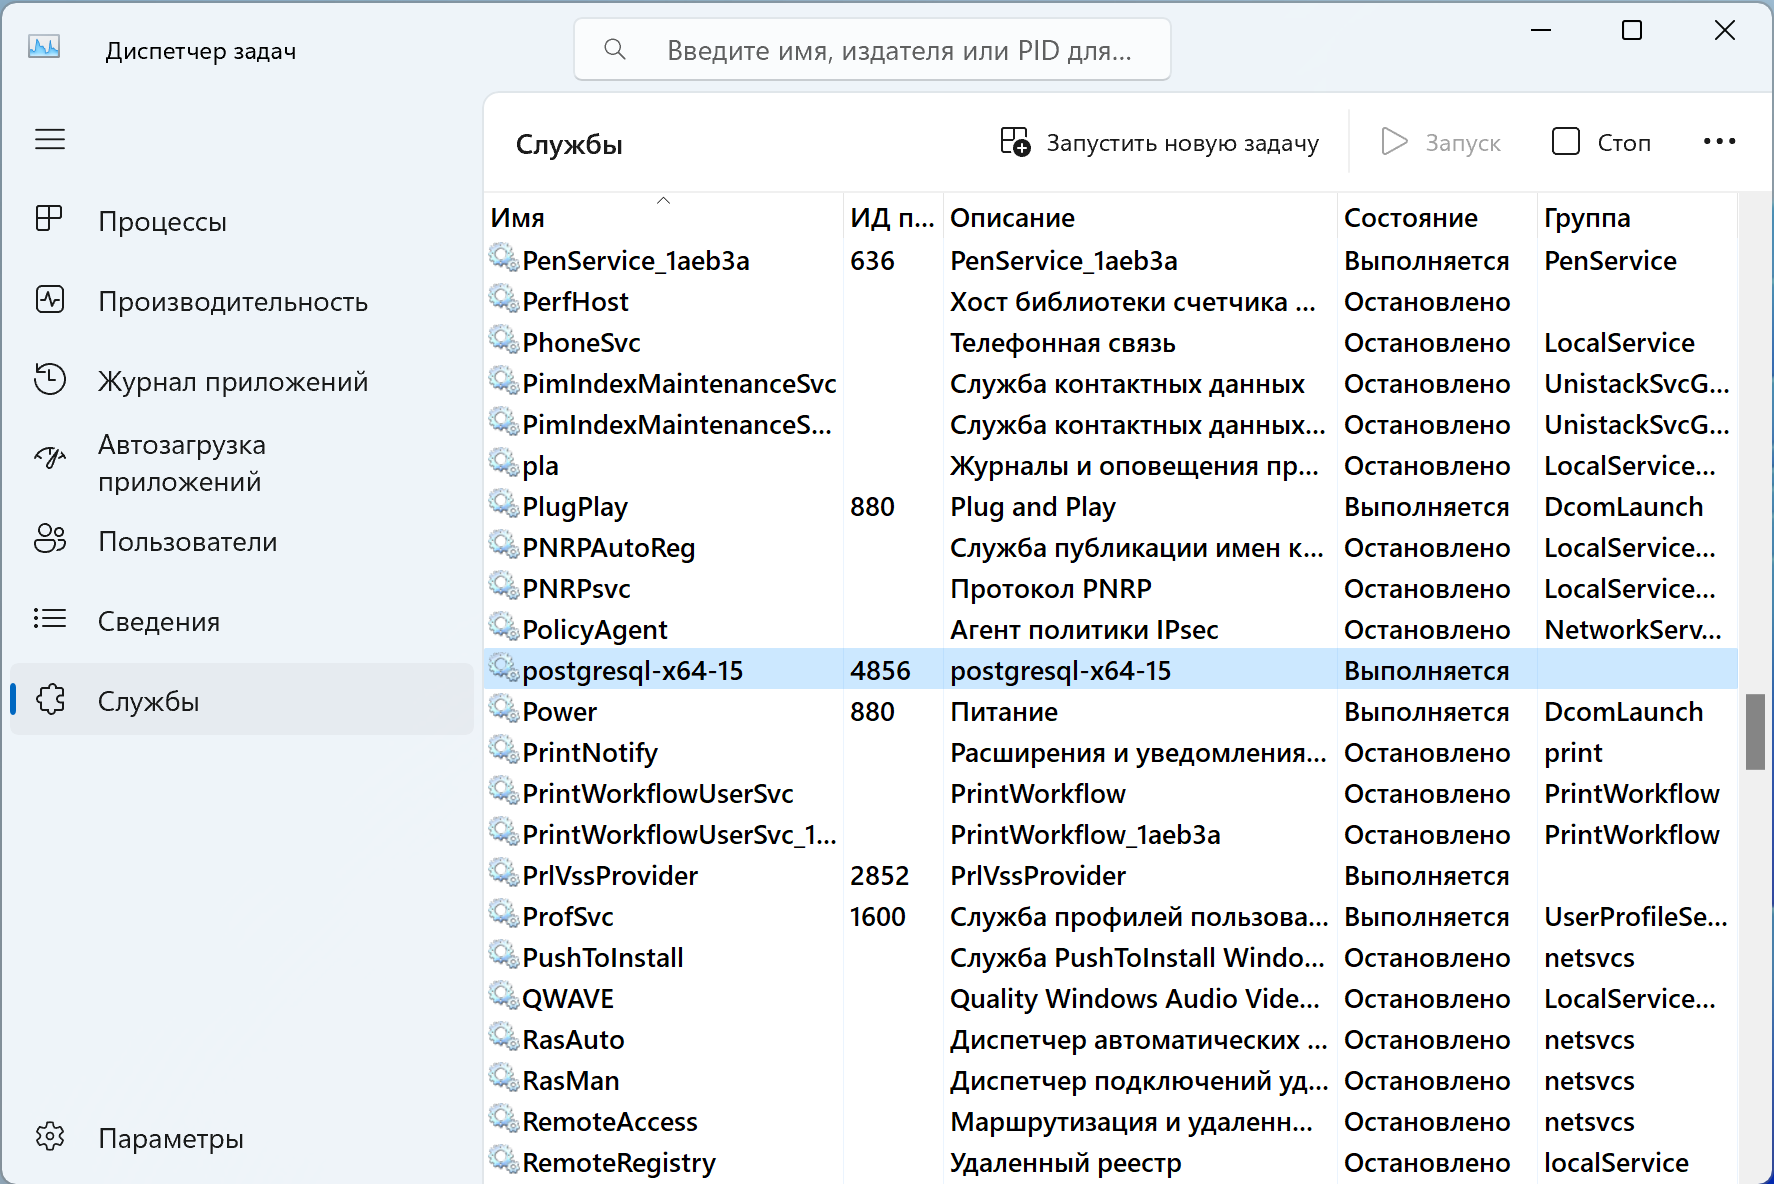Switch to the Службы navigation tab
The image size is (1774, 1184).
(148, 701)
